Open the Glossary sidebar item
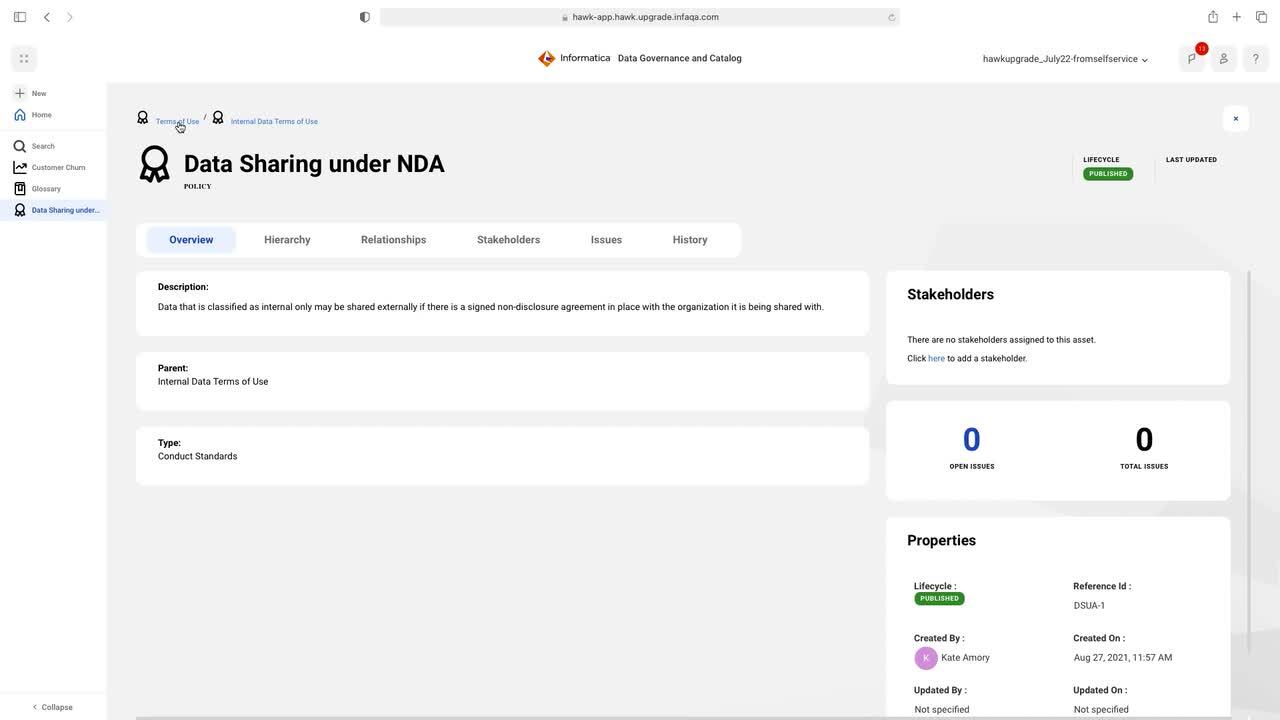1280x720 pixels. [45, 189]
